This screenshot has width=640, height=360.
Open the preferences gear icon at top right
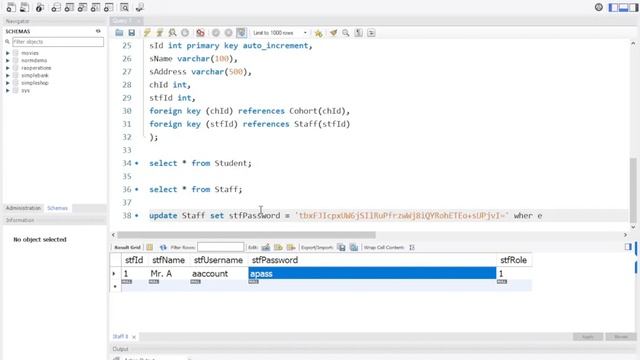point(598,7)
